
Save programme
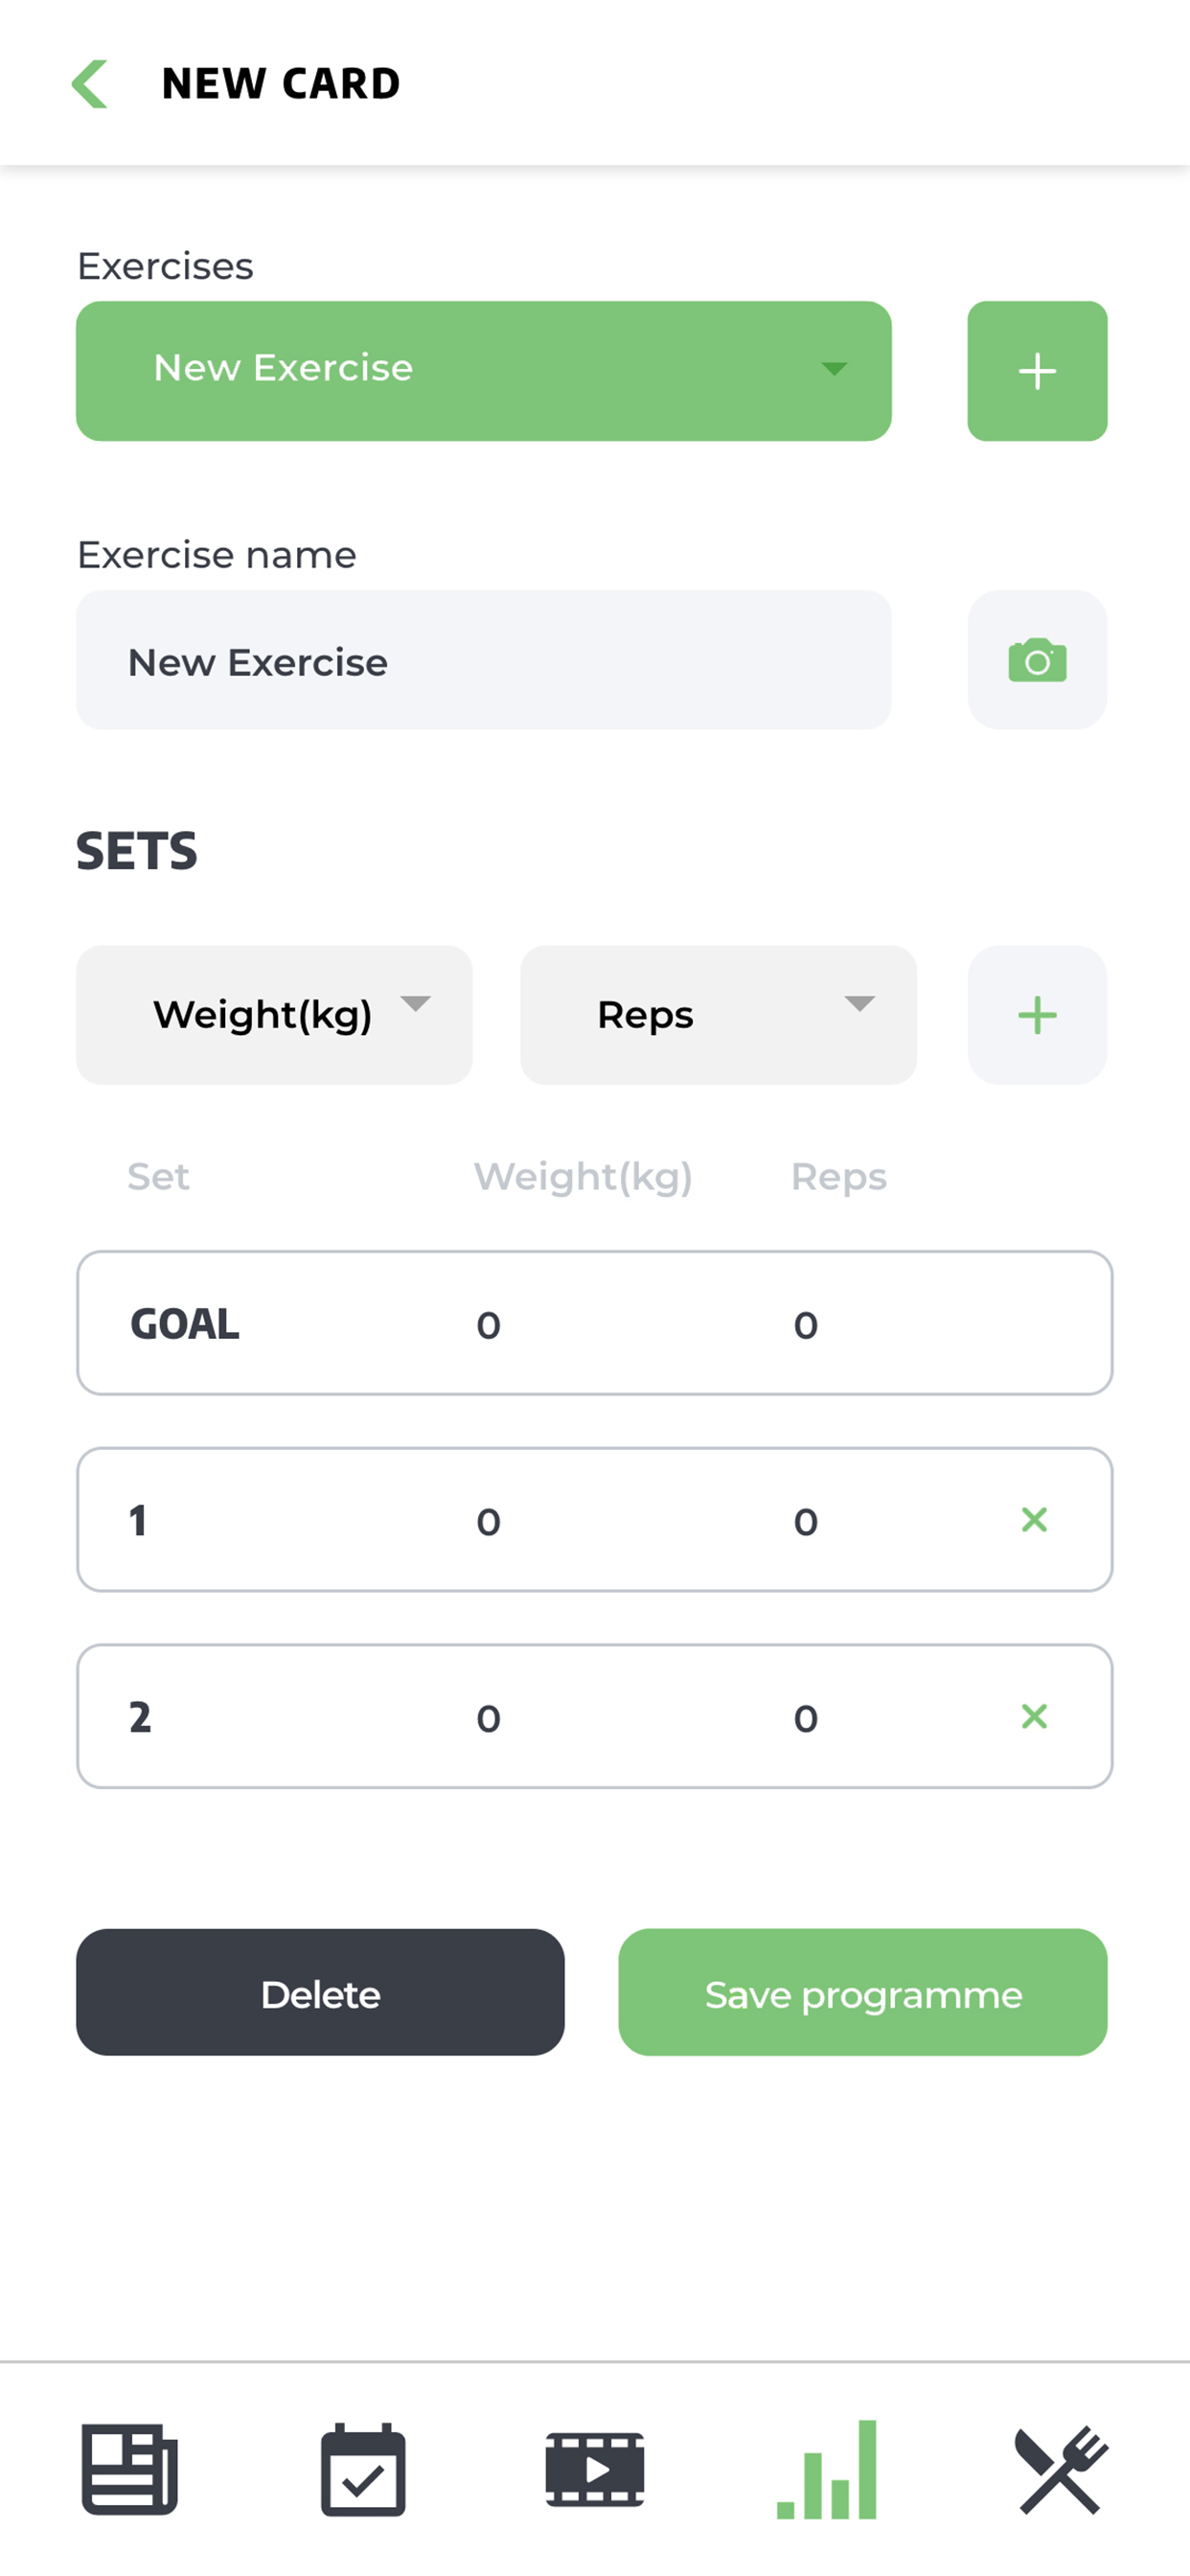coord(863,1992)
